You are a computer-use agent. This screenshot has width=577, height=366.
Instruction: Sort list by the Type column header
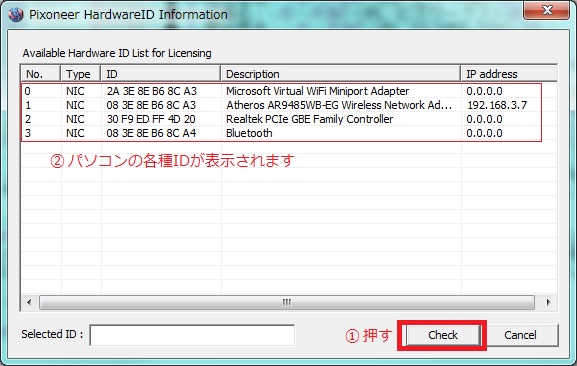click(81, 74)
